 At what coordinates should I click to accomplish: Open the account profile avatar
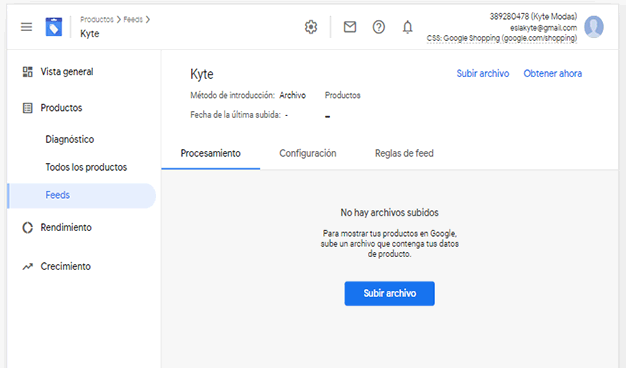[x=594, y=27]
